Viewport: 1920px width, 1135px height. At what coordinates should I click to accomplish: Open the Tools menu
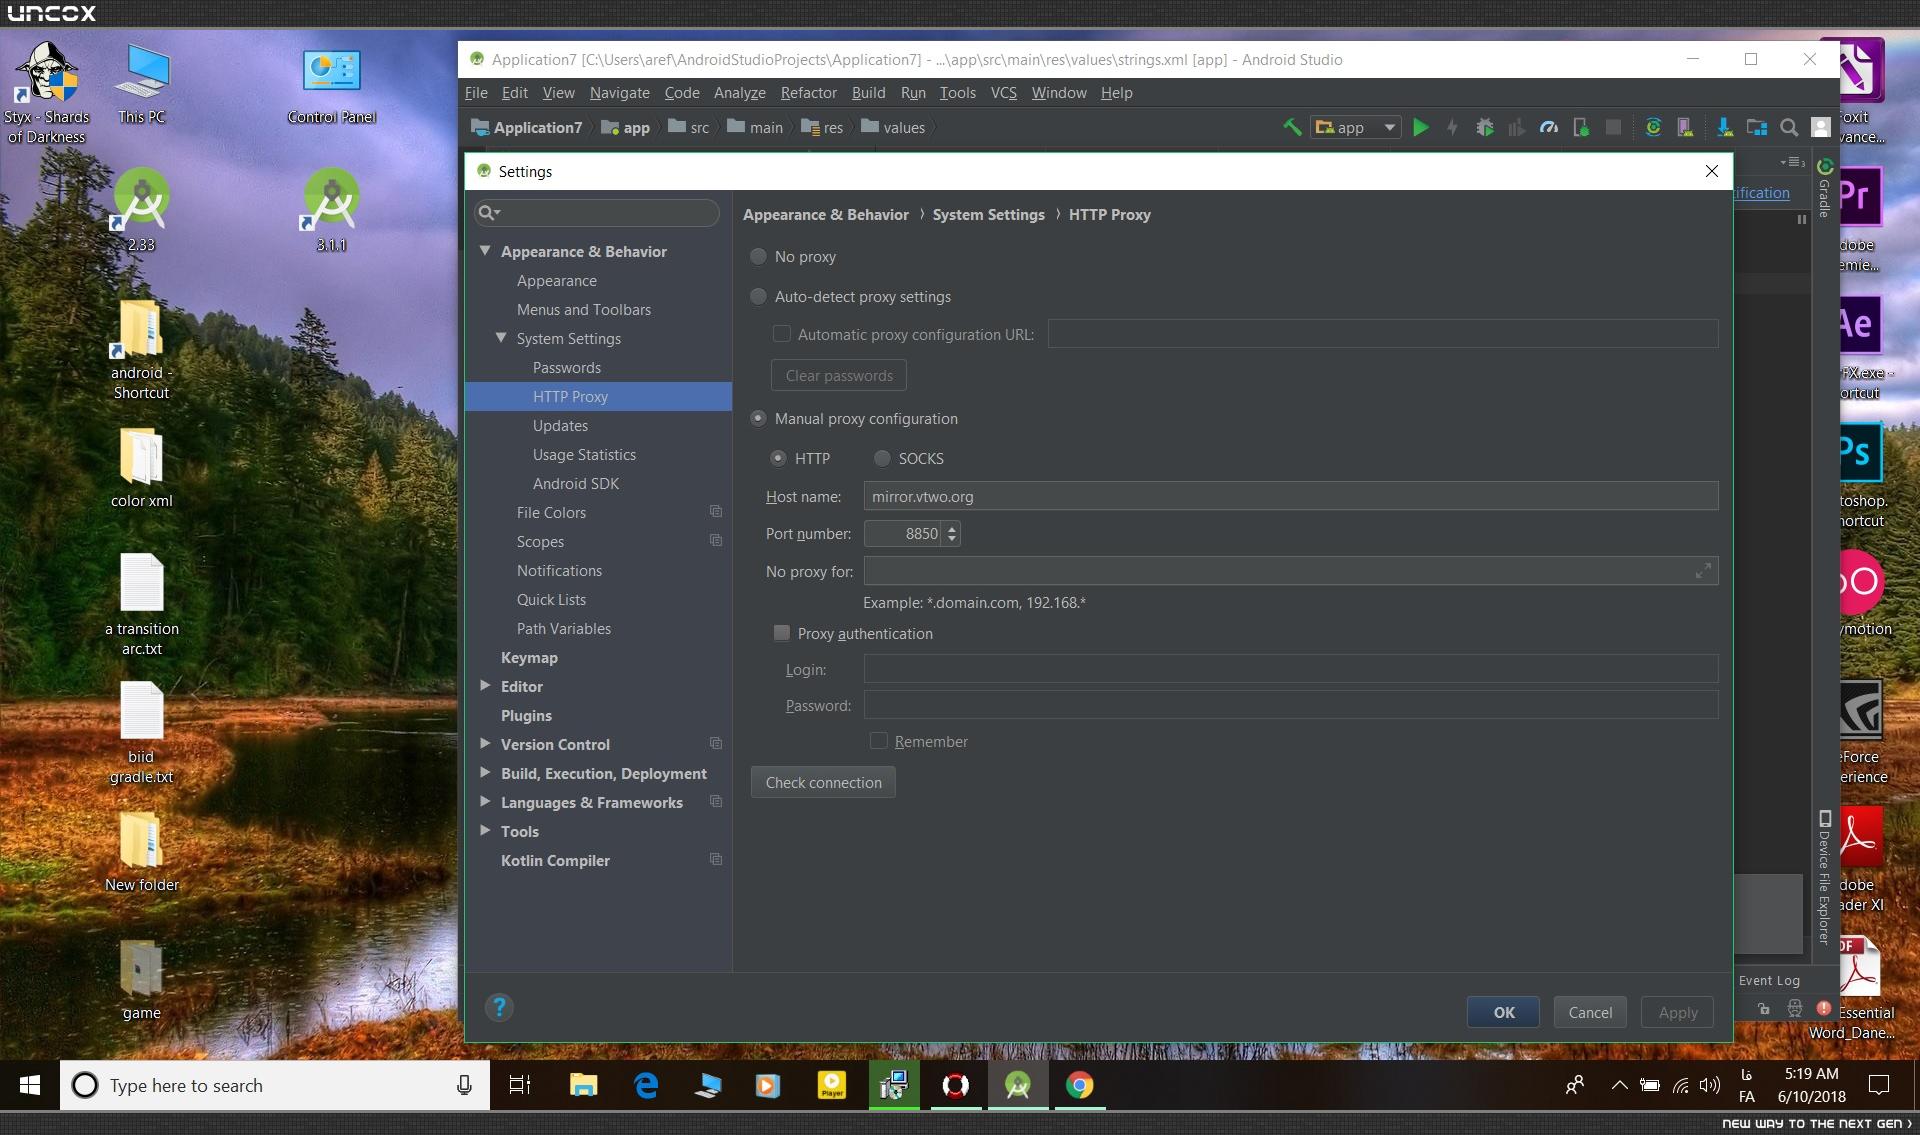[957, 93]
